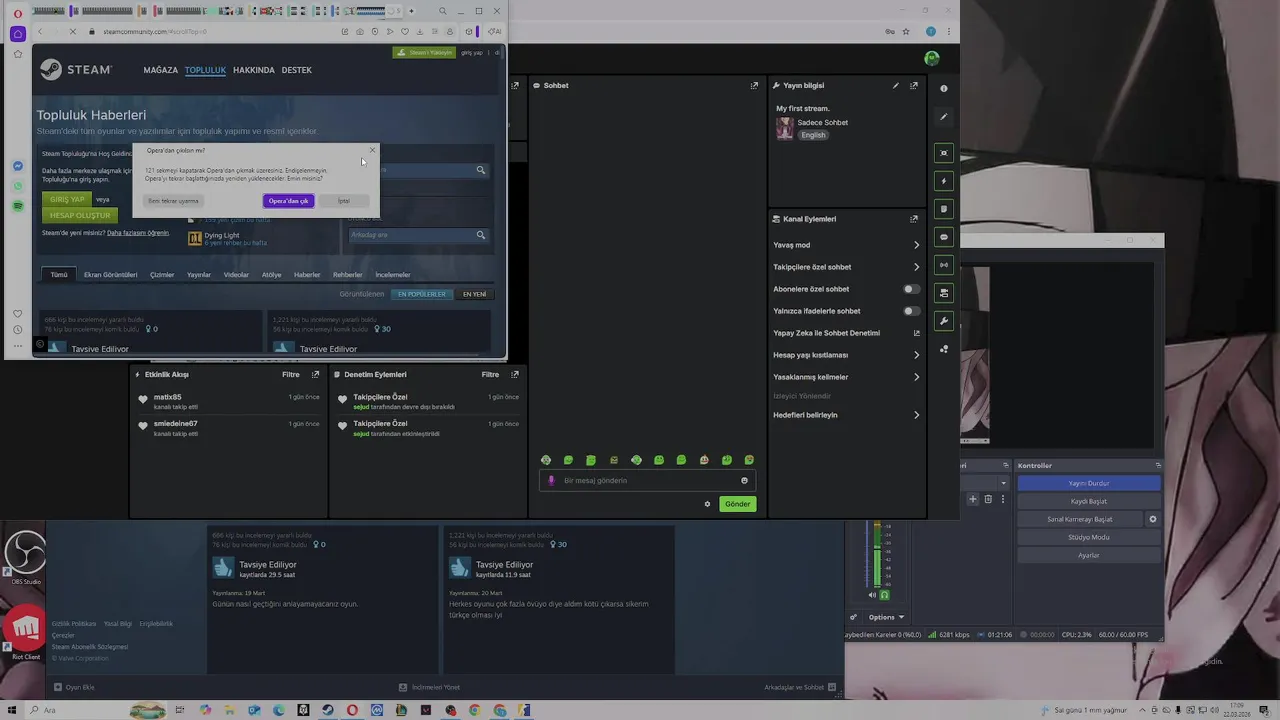Open the Denetim Eylemleri Filtre dropdown

point(490,375)
